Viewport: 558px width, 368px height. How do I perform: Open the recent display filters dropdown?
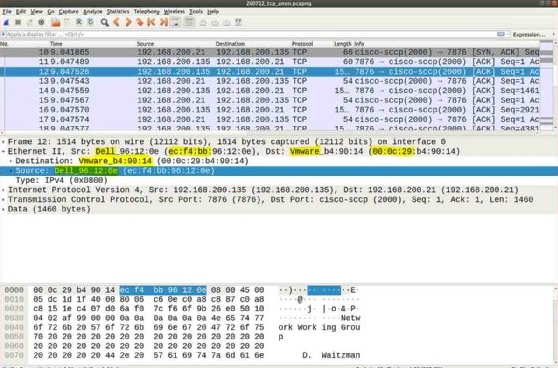(x=508, y=35)
